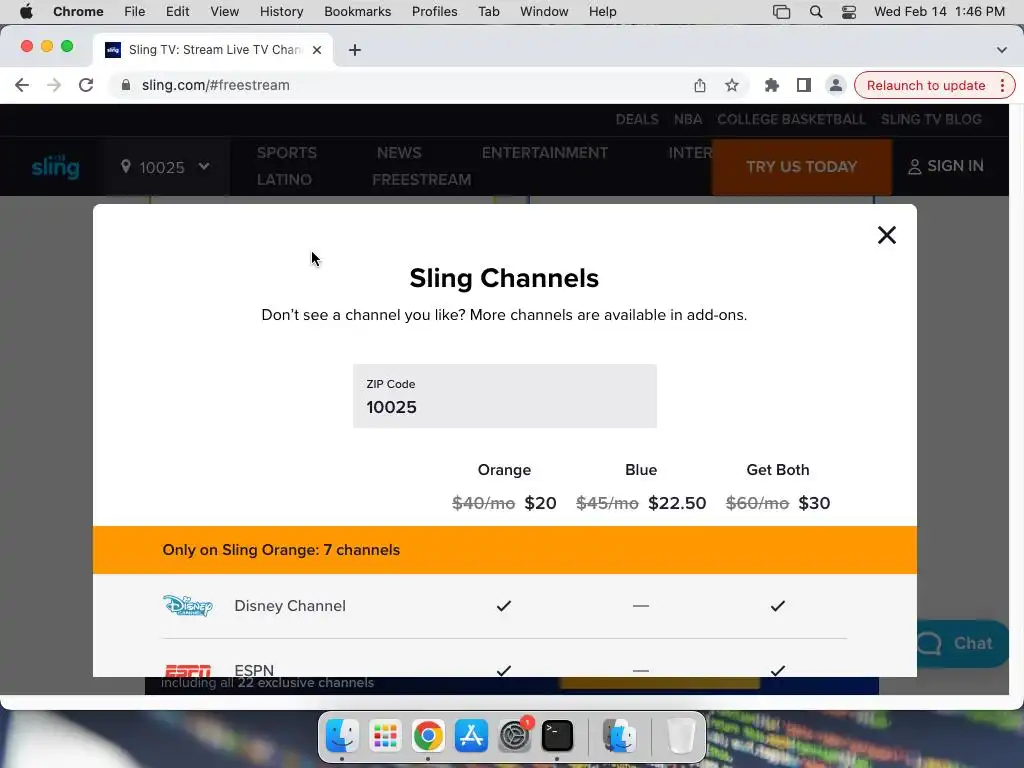This screenshot has height=768, width=1024.
Task: Go back with the browser back arrow
Action: 22,86
